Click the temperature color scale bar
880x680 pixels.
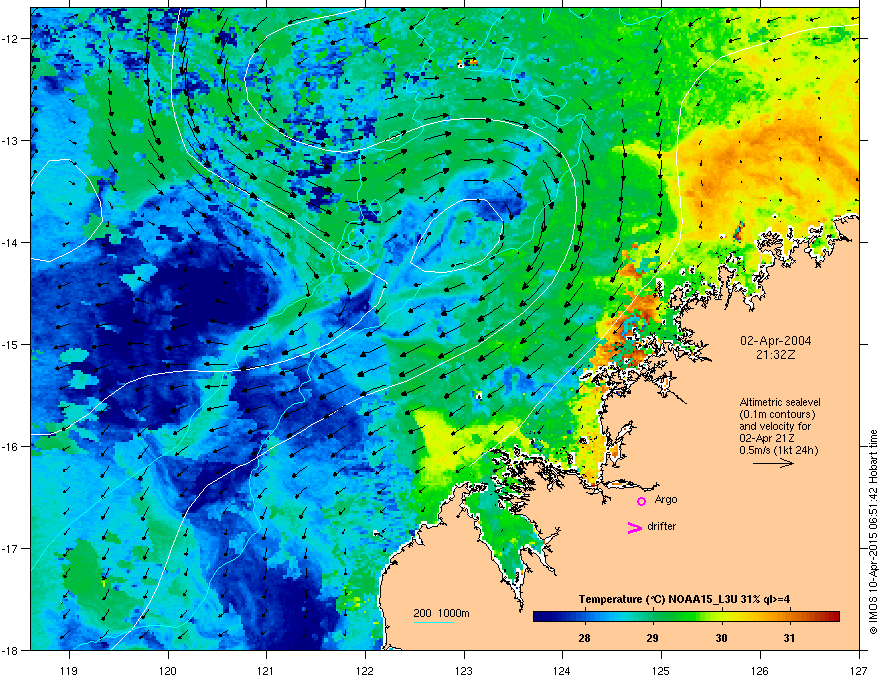coord(686,617)
